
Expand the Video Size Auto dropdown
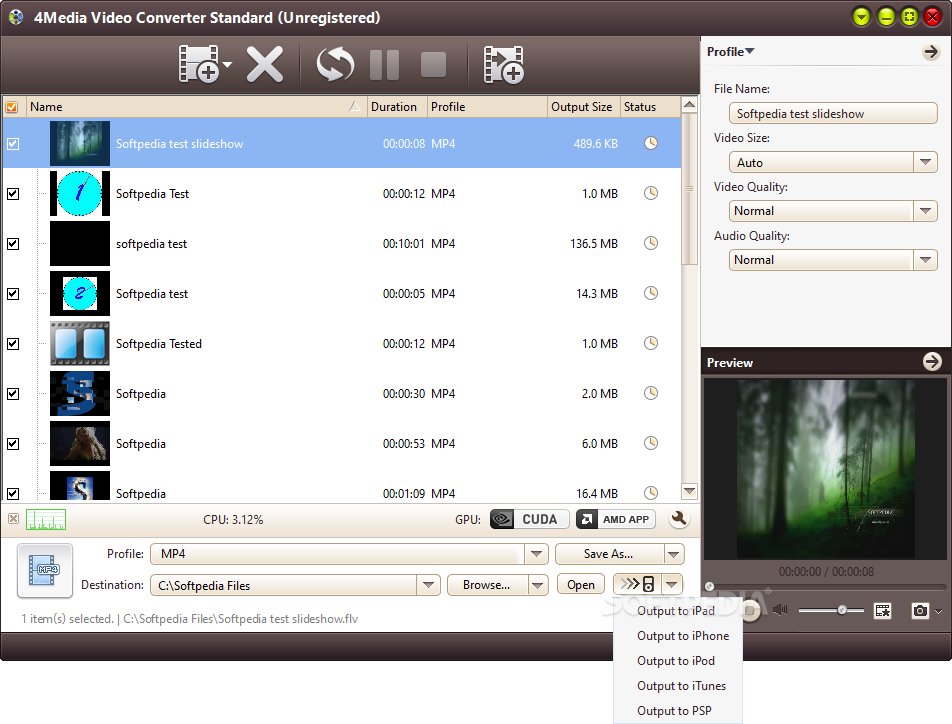(x=925, y=162)
